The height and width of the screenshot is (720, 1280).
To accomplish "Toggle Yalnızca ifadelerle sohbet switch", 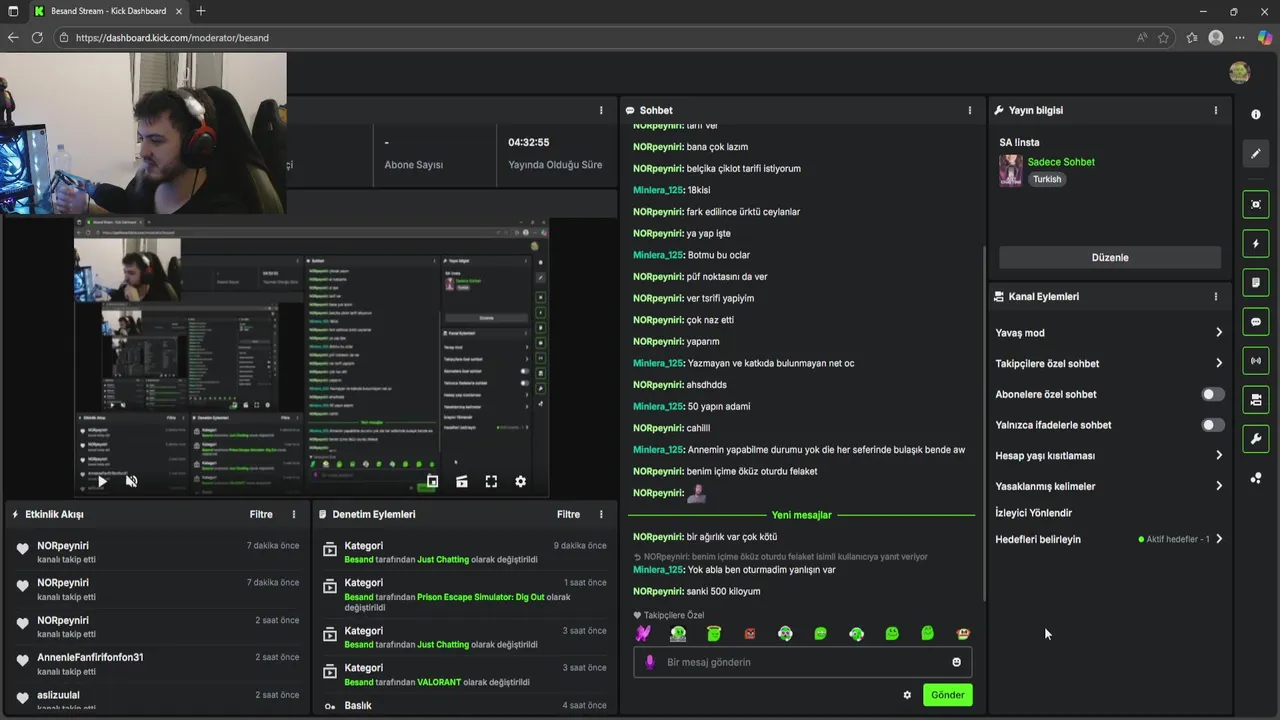I will coord(1212,425).
